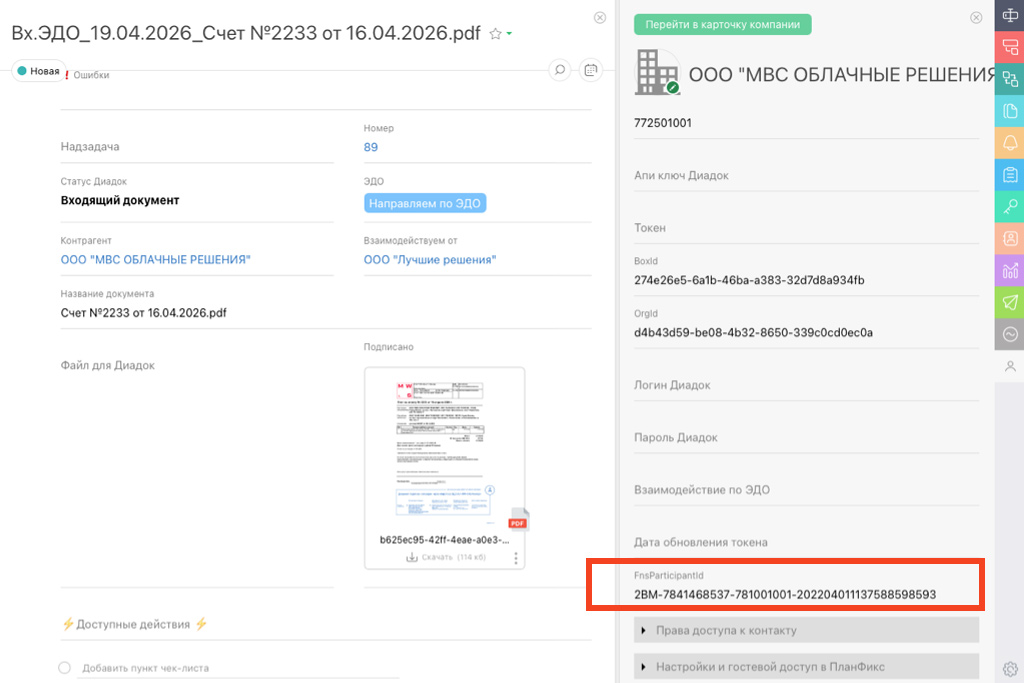Click document name 'Счет №2233 от 16.04.2026.pdf'
The image size is (1024, 683).
tap(144, 313)
